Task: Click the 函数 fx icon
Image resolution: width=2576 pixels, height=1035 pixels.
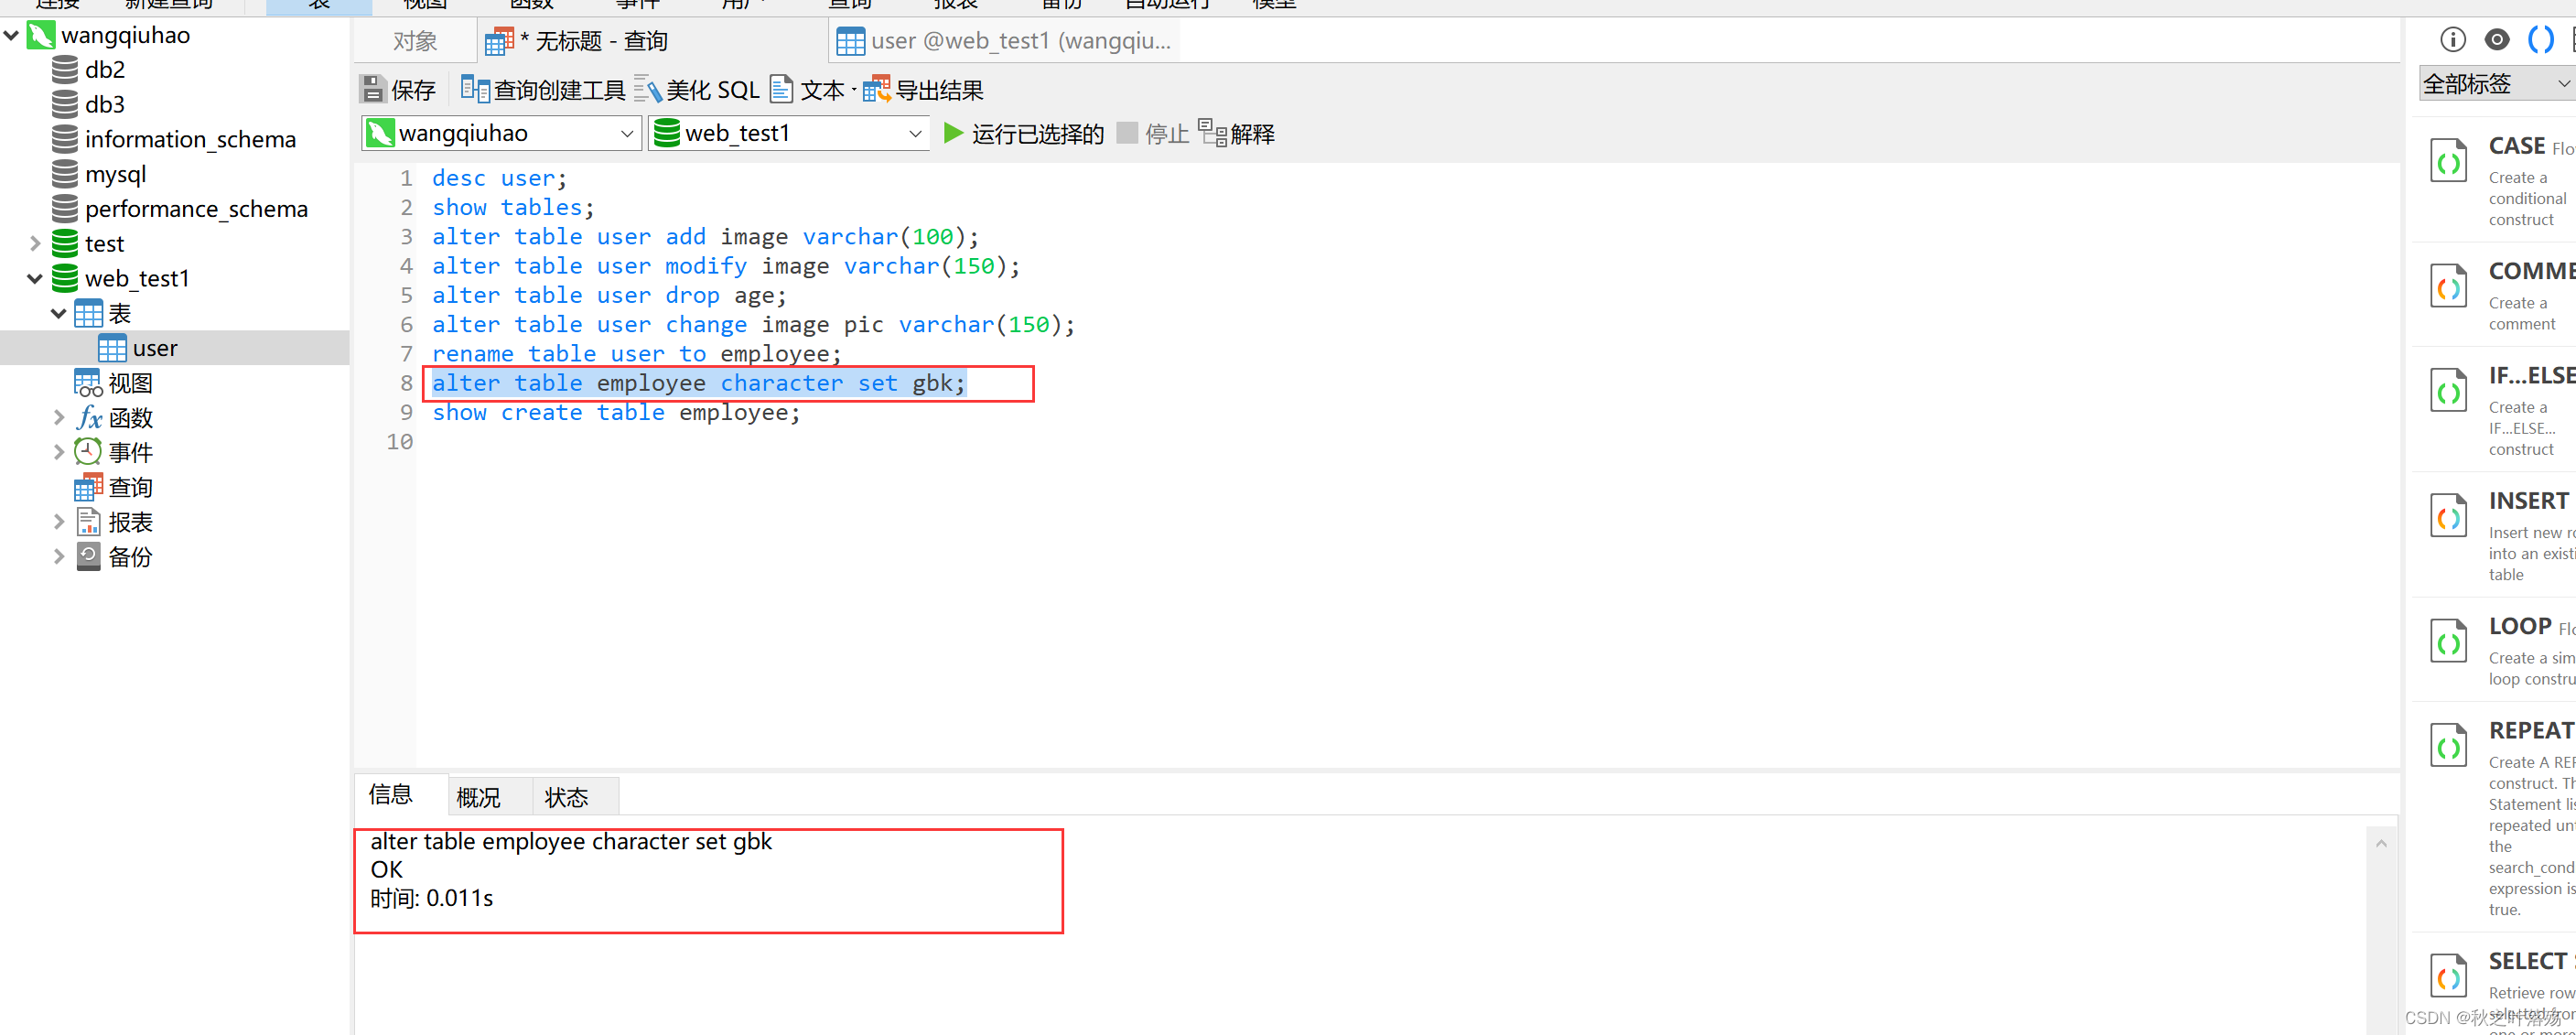Action: coord(90,417)
